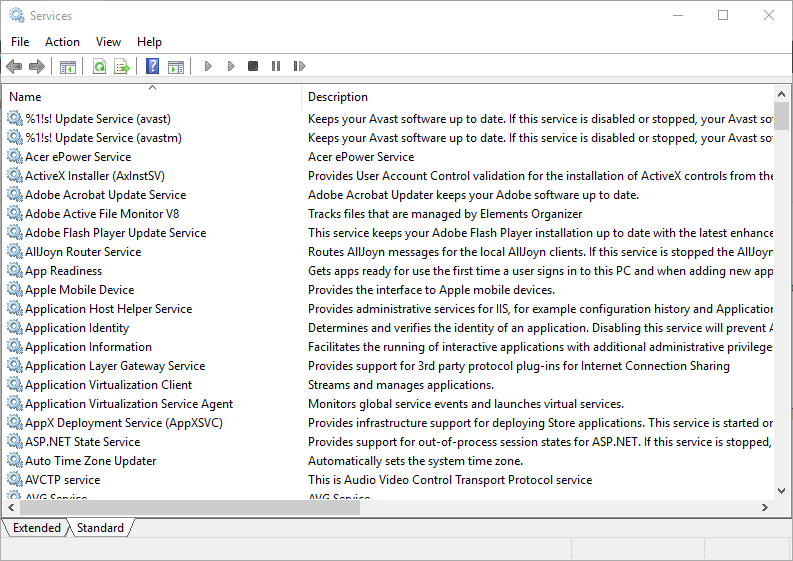Click the vertical scrollbar up arrow

point(781,94)
